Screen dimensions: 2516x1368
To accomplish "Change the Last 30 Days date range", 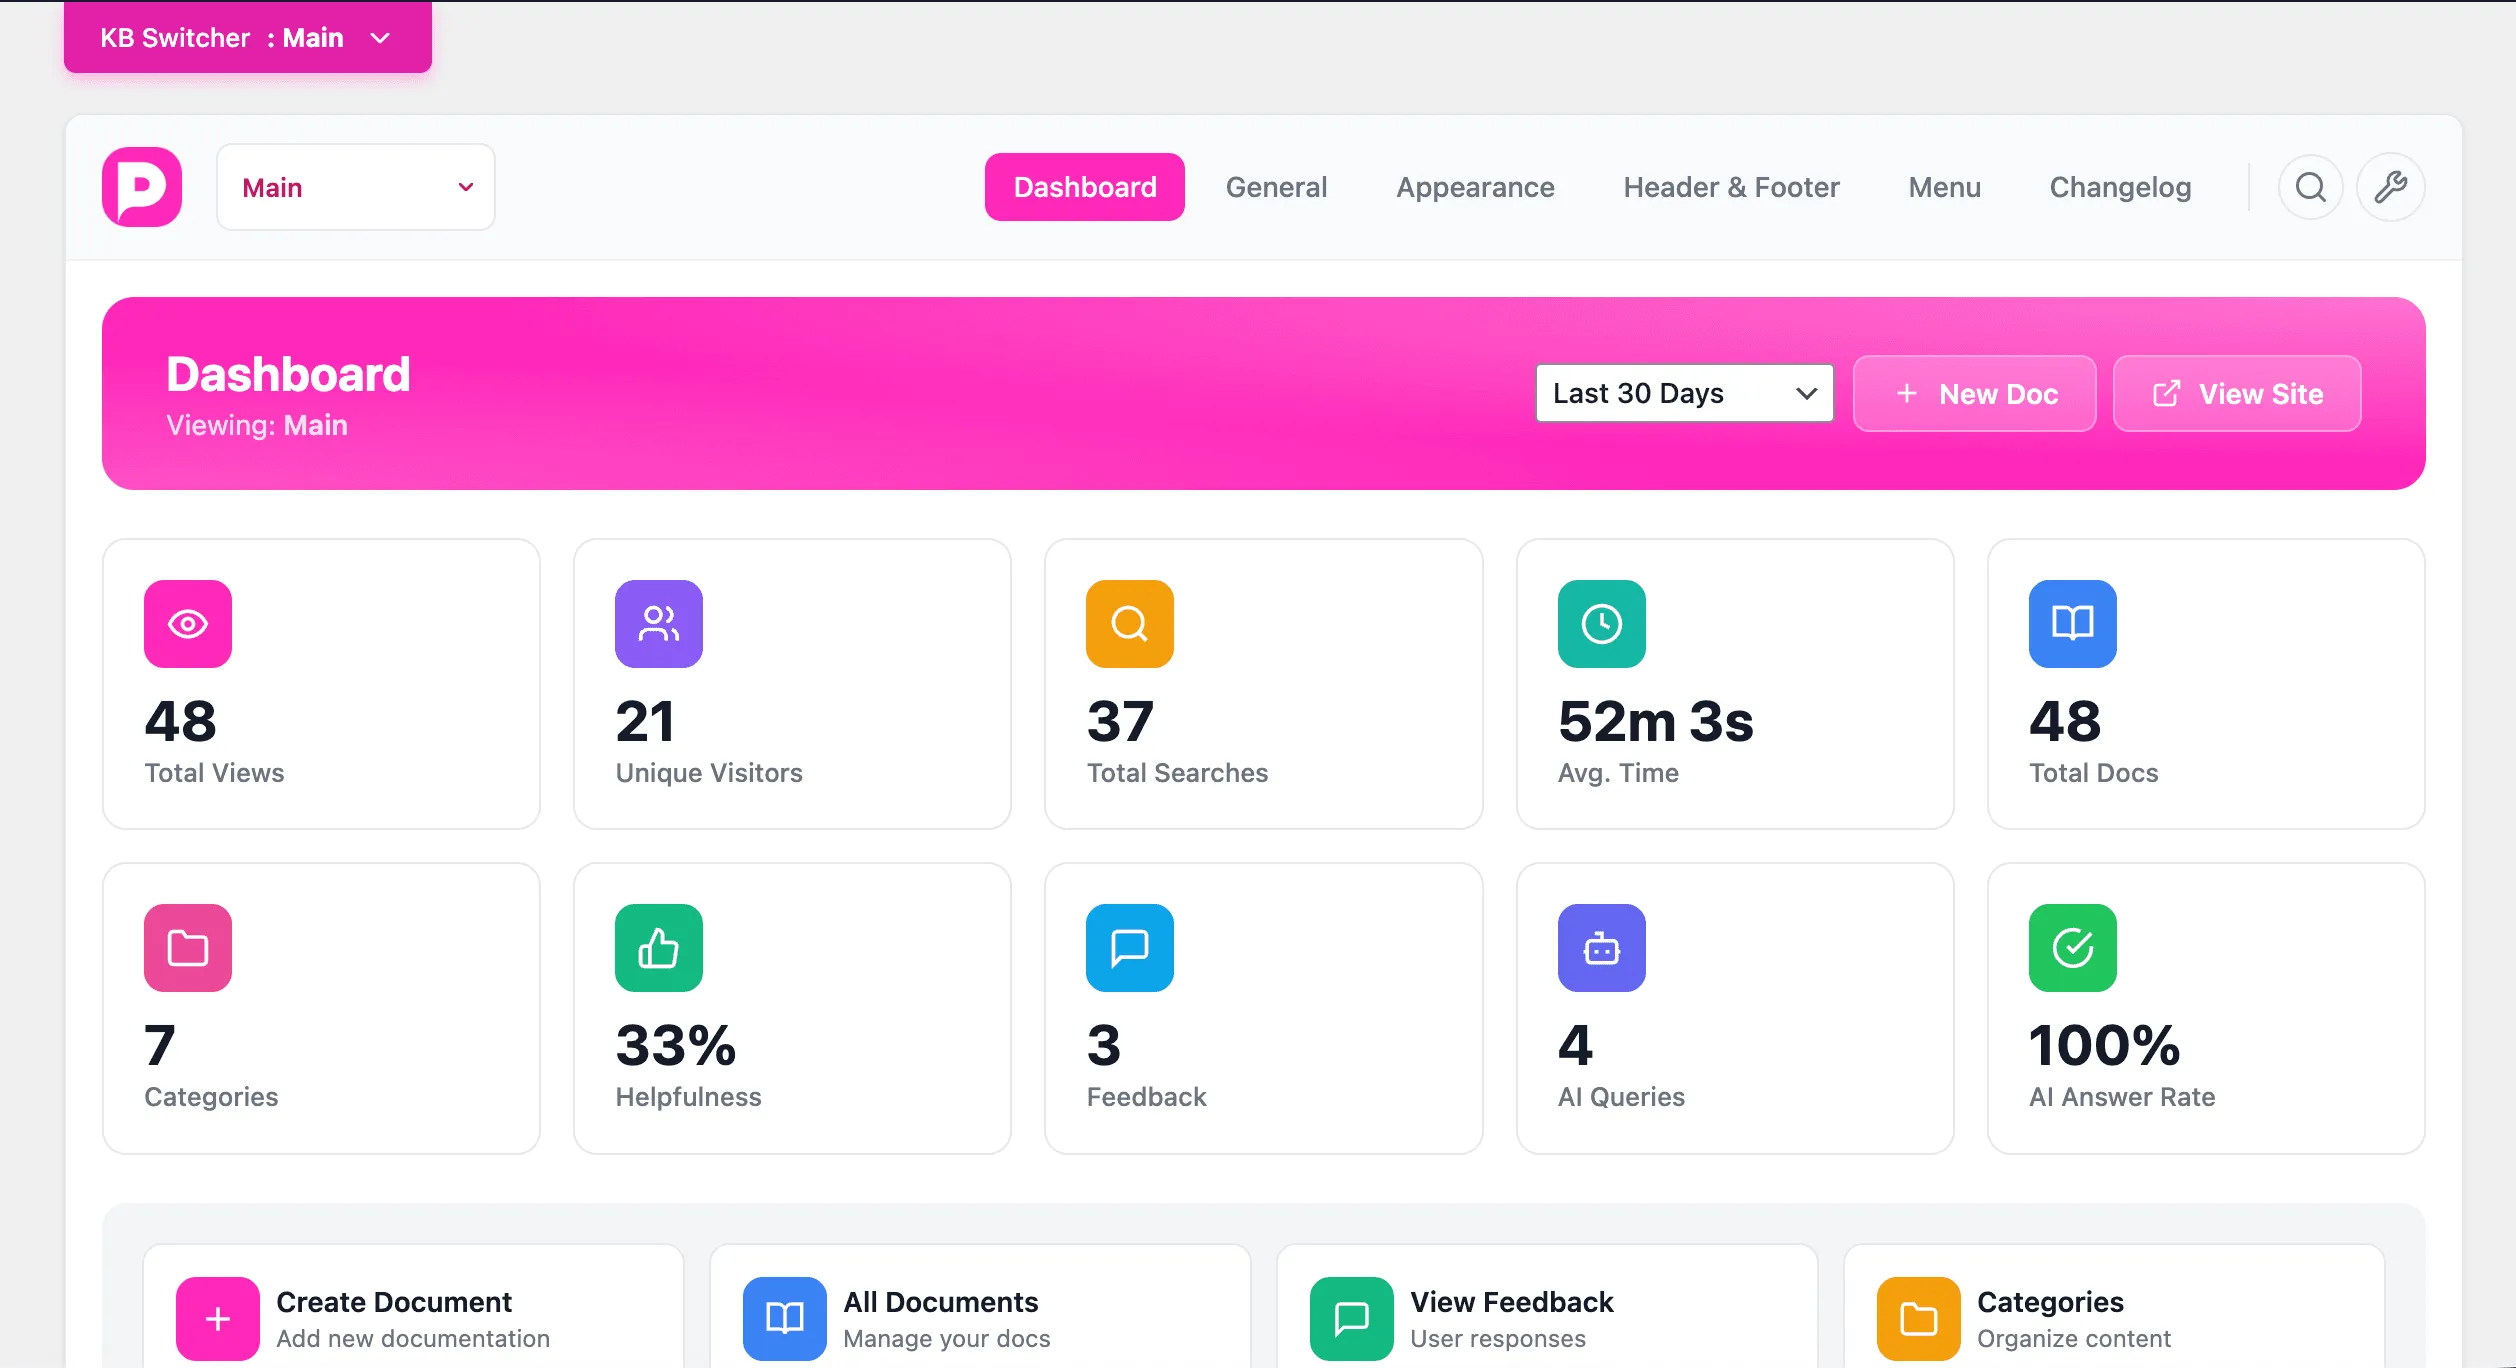I will [x=1684, y=393].
